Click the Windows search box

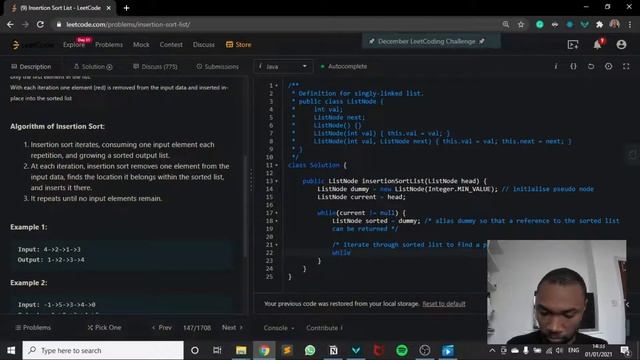pos(103,350)
